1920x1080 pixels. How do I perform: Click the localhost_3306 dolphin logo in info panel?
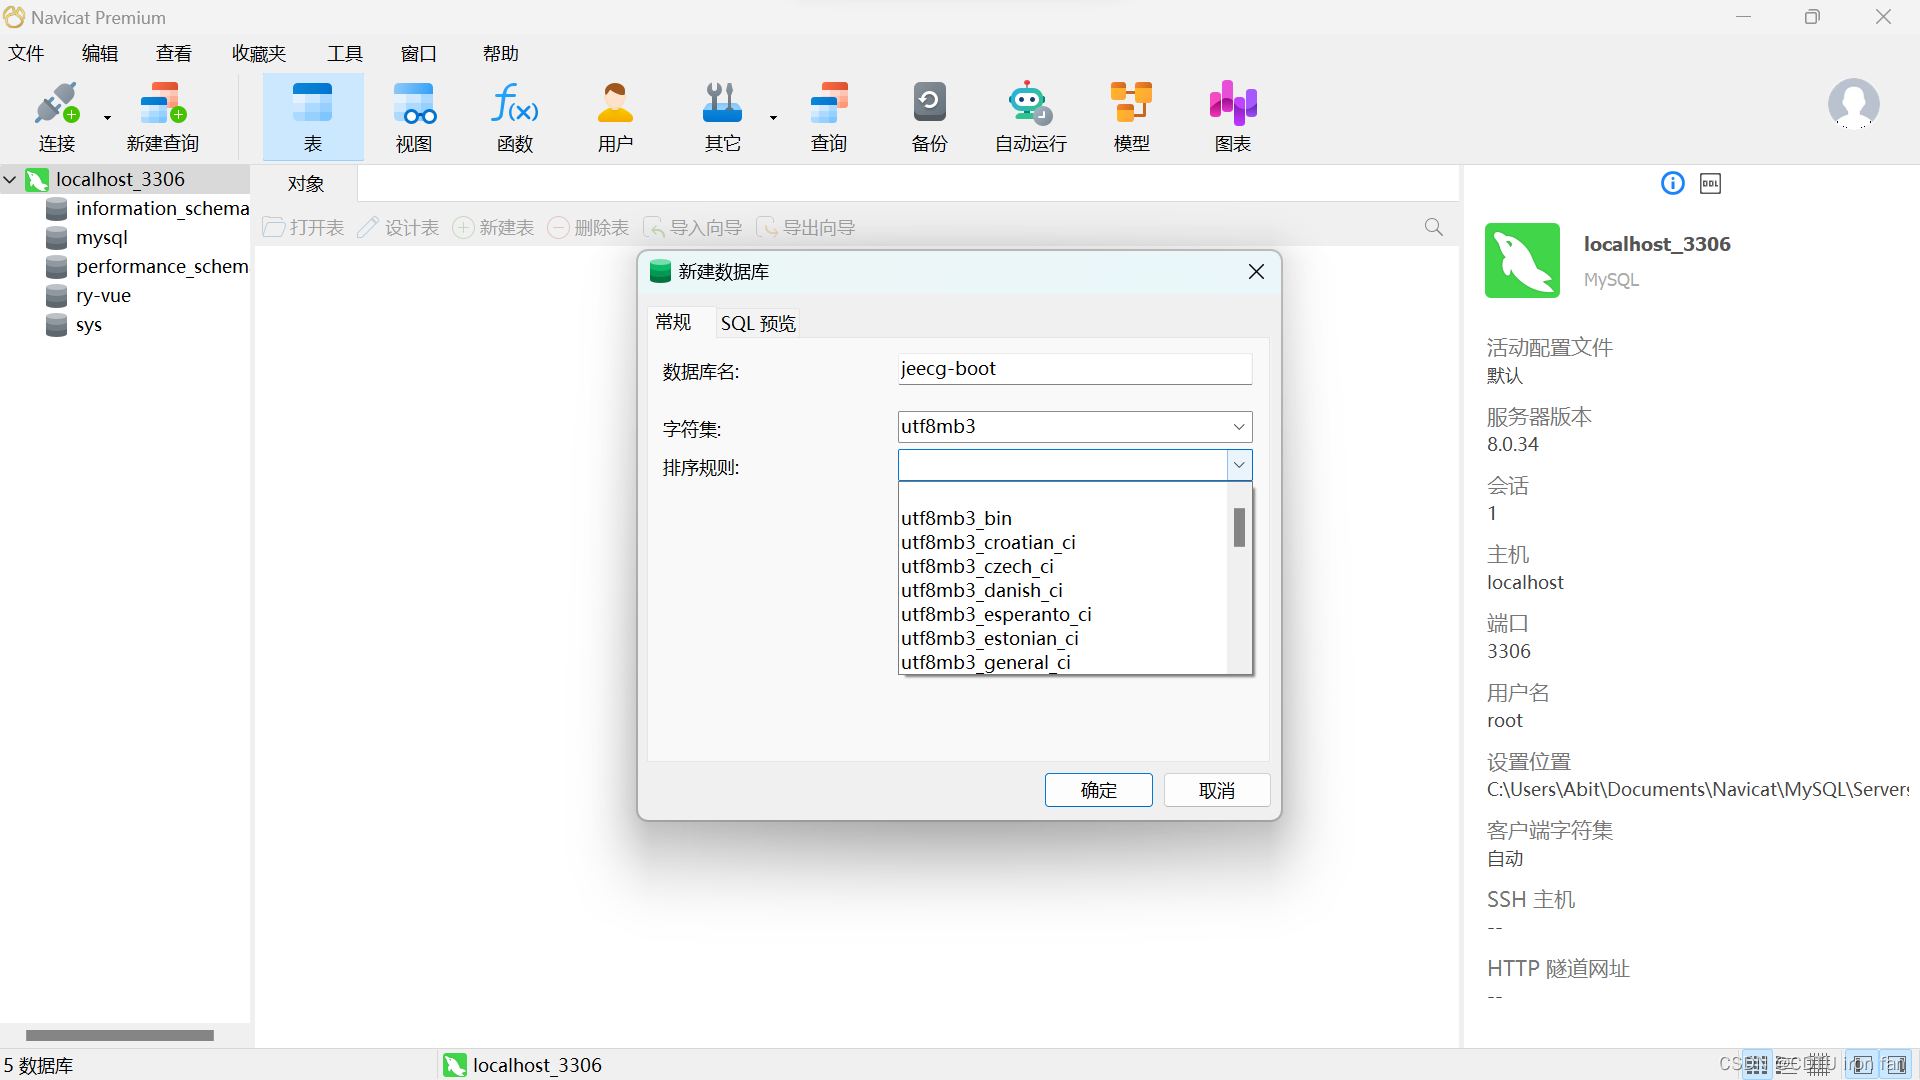coord(1522,260)
